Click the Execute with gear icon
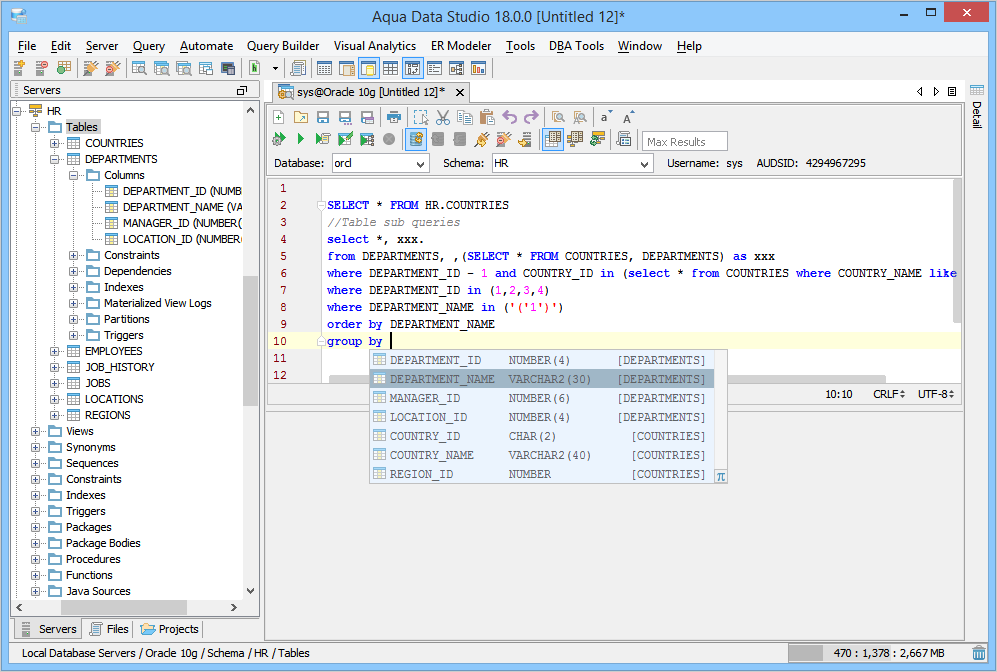Image resolution: width=997 pixels, height=672 pixels. tap(278, 139)
